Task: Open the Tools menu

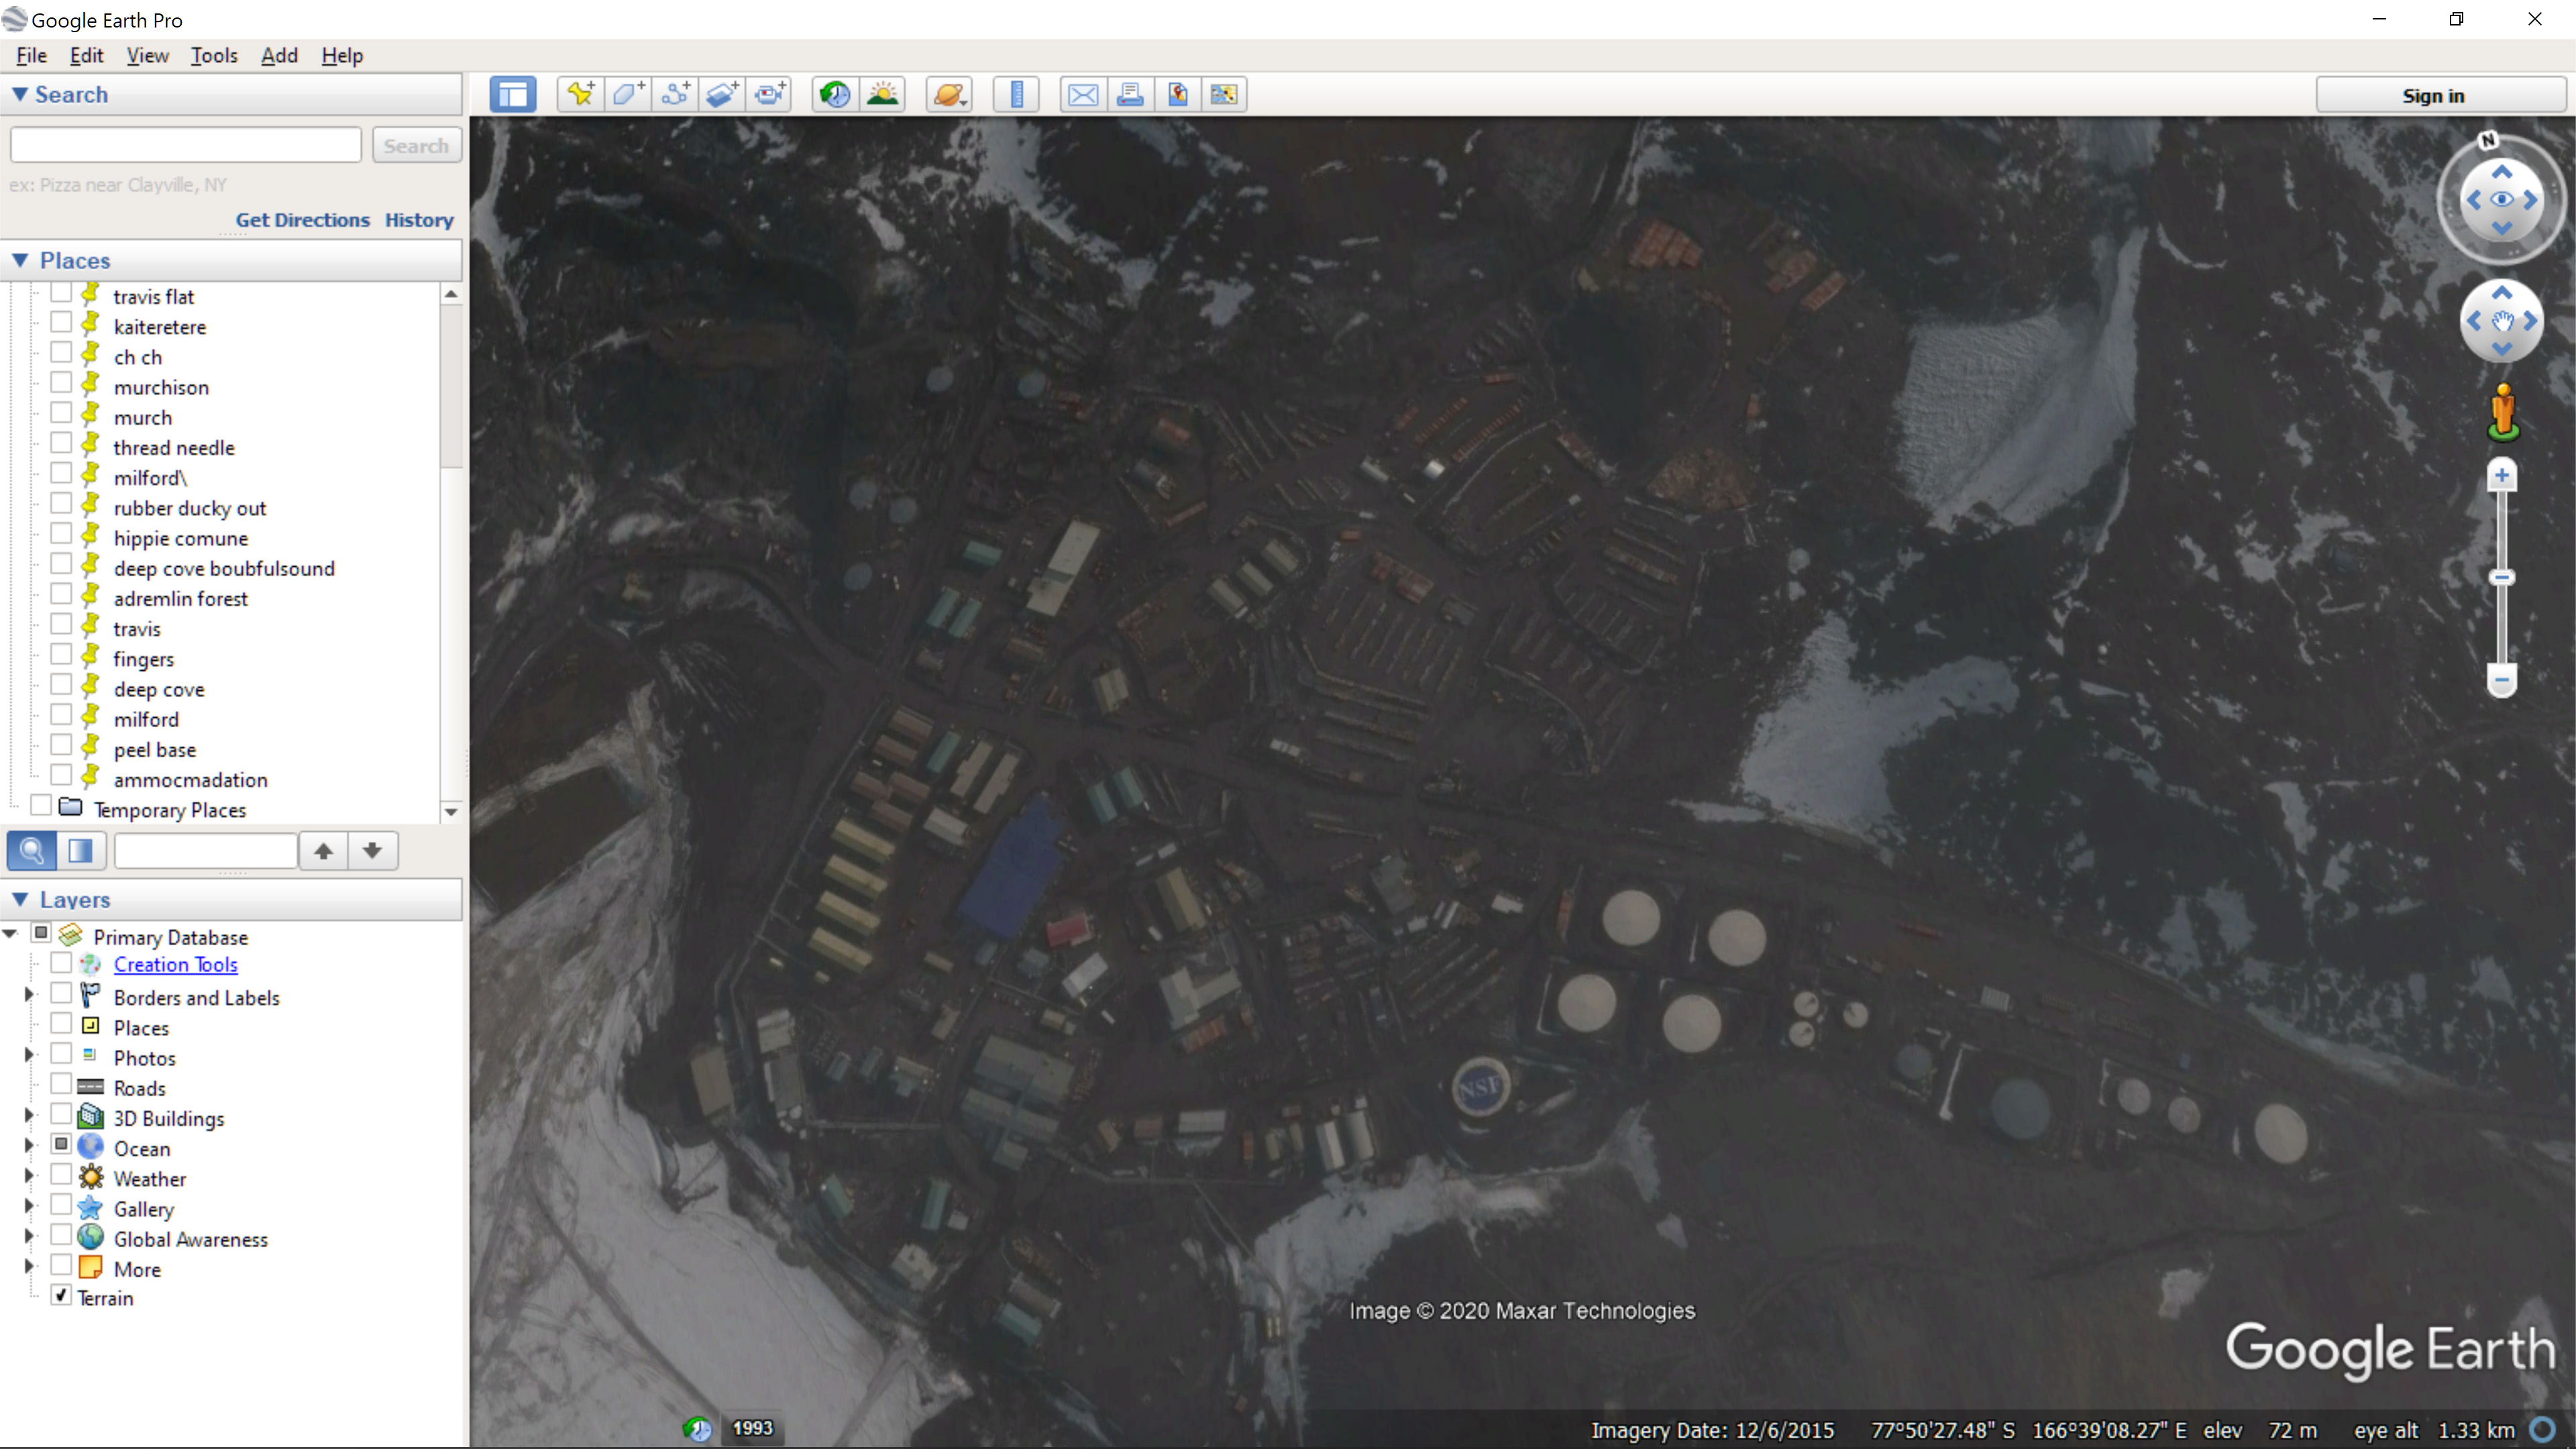Action: coord(214,56)
